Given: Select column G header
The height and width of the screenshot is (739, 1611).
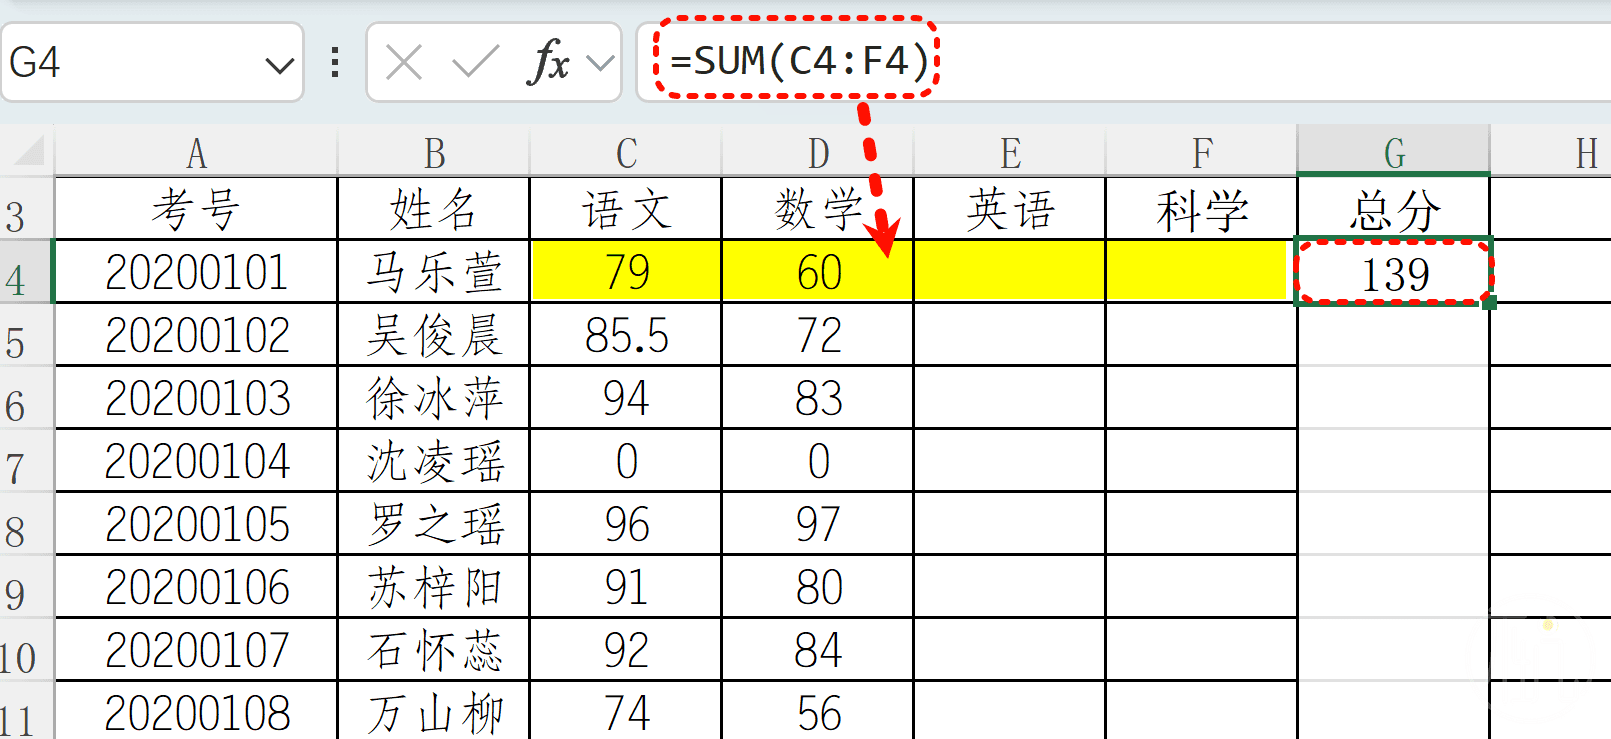Looking at the screenshot, I should click(x=1393, y=153).
